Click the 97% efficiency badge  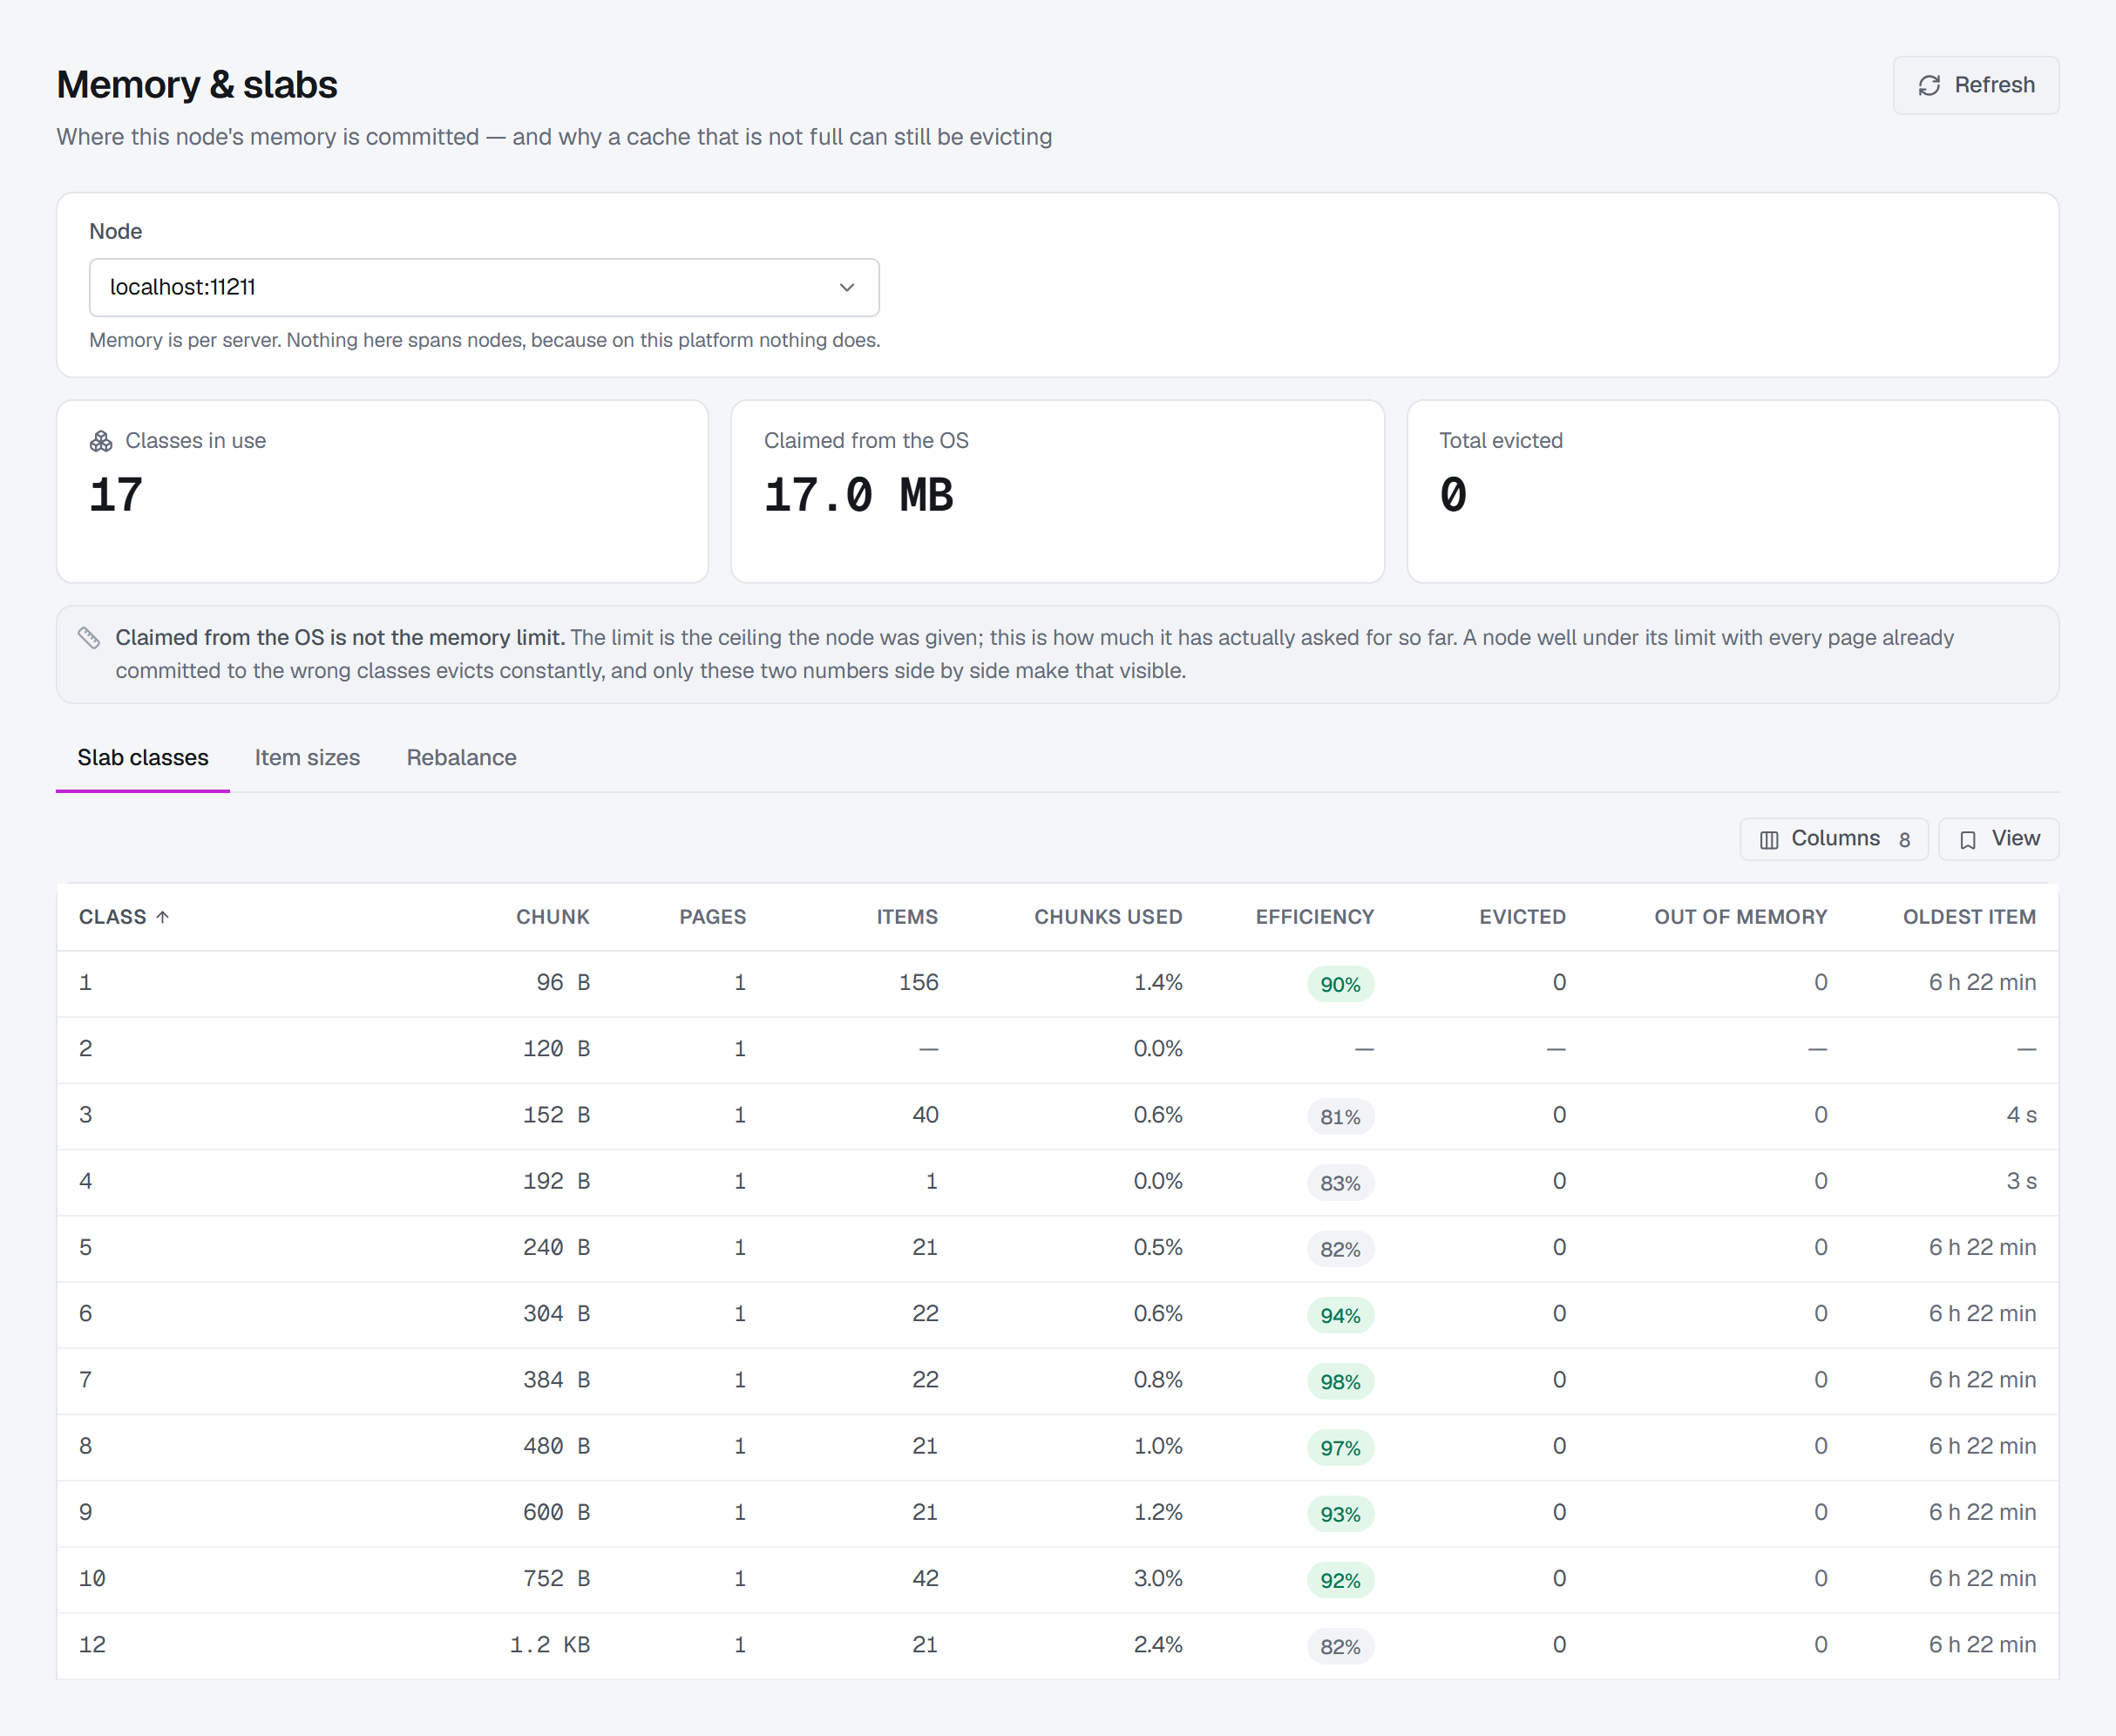[1340, 1448]
